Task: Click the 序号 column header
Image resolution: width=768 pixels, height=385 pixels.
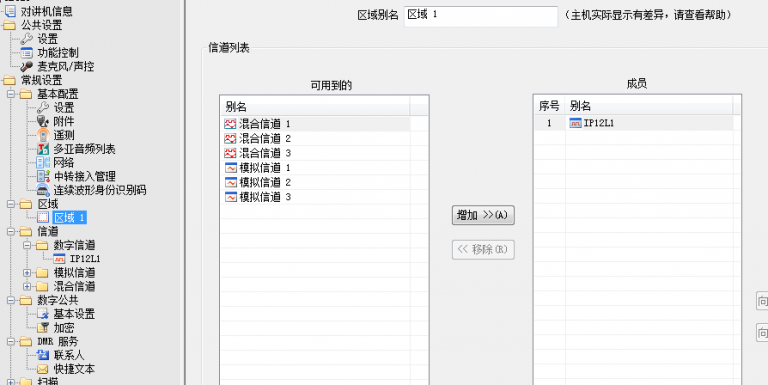Action: 550,106
